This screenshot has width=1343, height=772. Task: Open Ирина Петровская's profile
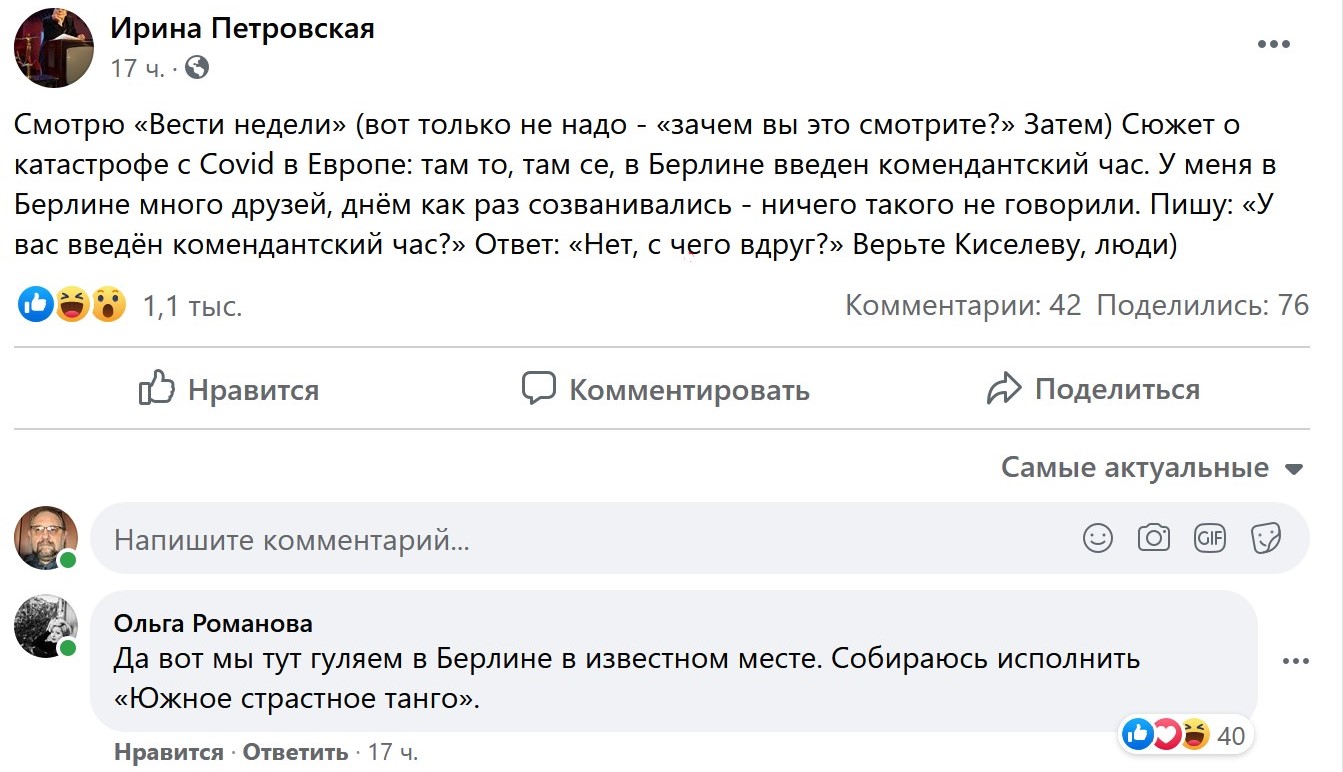click(244, 28)
